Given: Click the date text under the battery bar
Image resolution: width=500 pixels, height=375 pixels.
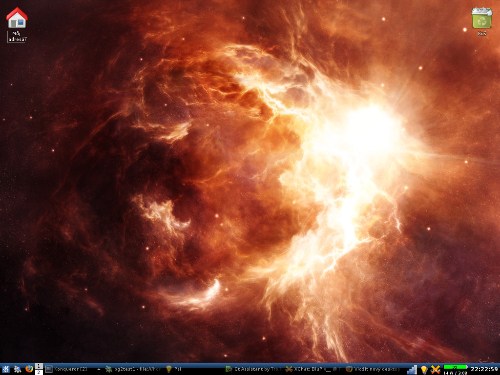Looking at the screenshot, I should coord(455,373).
